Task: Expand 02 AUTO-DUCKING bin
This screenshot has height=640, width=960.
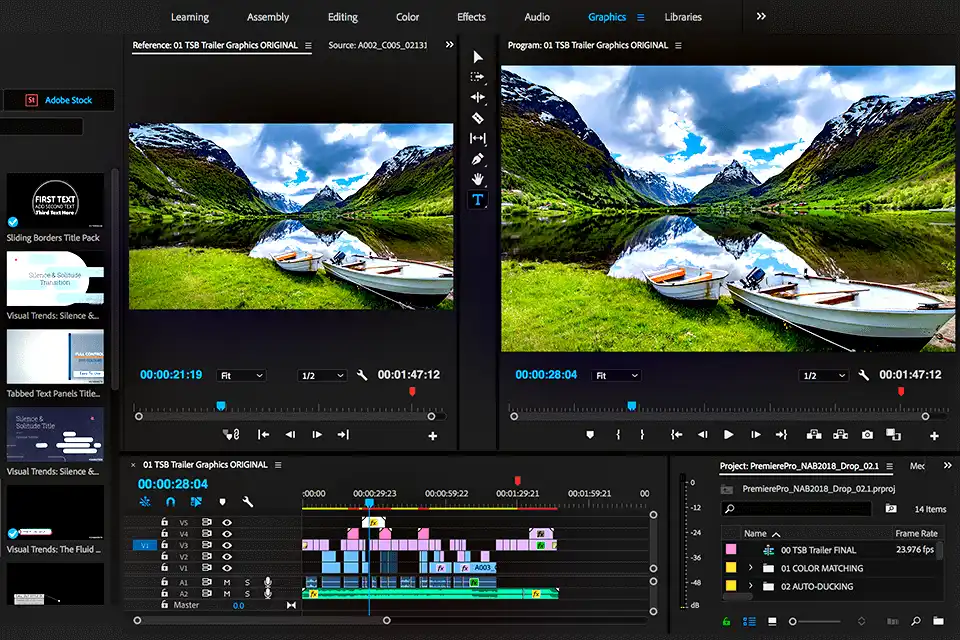Action: pyautogui.click(x=751, y=586)
